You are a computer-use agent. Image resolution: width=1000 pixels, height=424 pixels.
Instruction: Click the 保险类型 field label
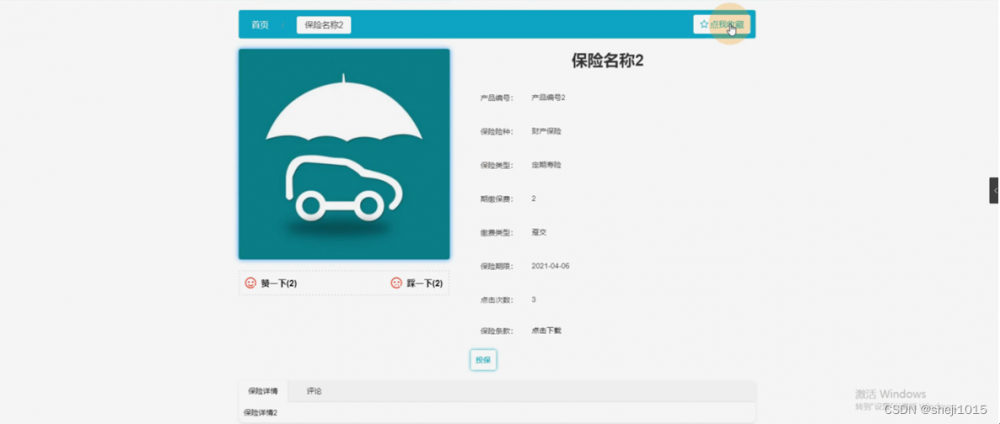tap(496, 165)
